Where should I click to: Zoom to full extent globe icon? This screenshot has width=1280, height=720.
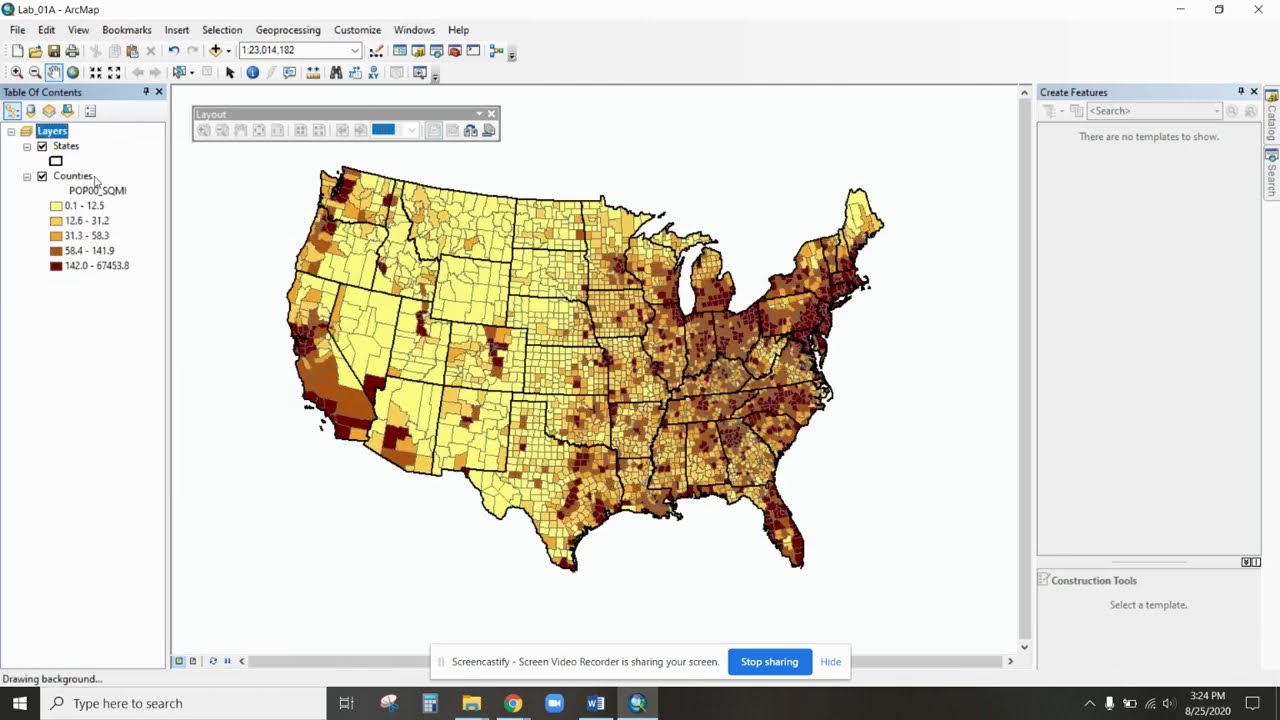pos(73,72)
